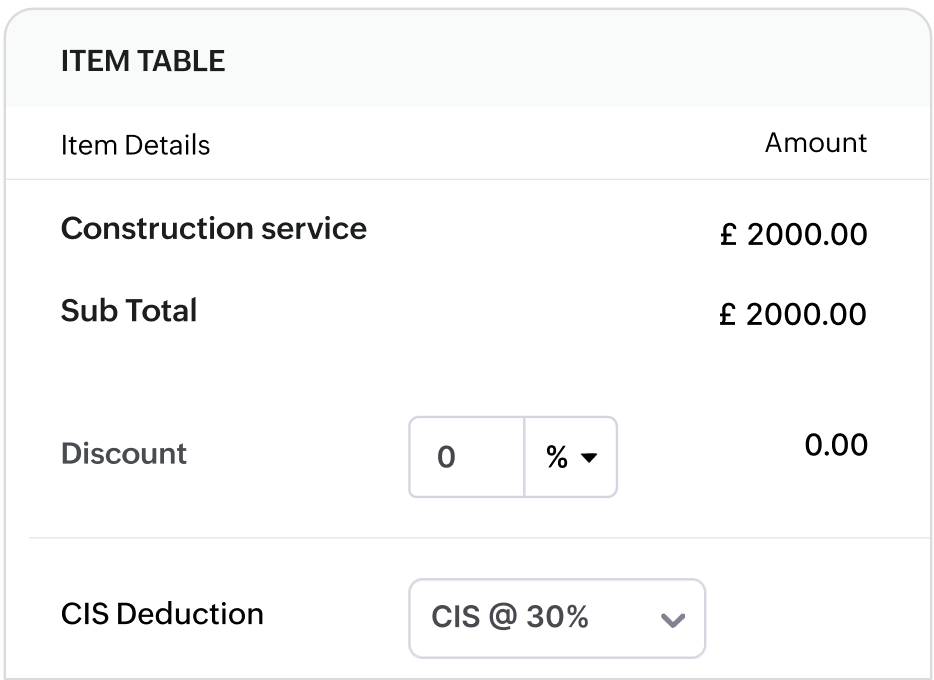The image size is (934, 680).
Task: Click the ITEM TABLE section heading
Action: tap(143, 61)
